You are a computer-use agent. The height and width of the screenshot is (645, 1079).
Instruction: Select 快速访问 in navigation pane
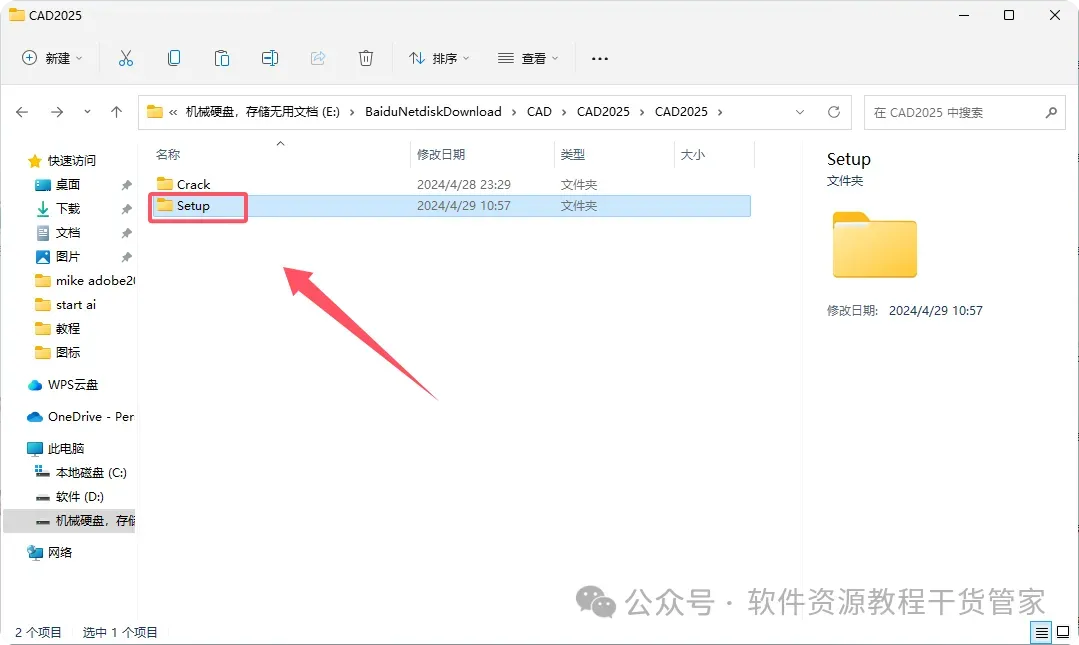click(72, 160)
